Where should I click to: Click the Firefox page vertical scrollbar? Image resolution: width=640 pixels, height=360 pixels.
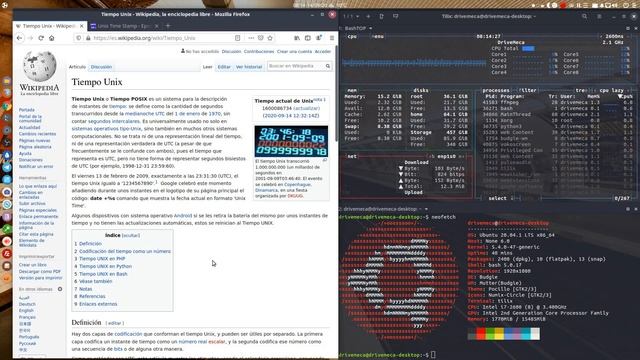click(336, 93)
